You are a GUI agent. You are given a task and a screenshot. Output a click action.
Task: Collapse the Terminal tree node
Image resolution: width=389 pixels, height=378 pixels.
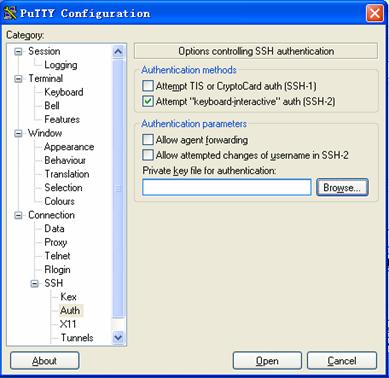click(x=19, y=79)
